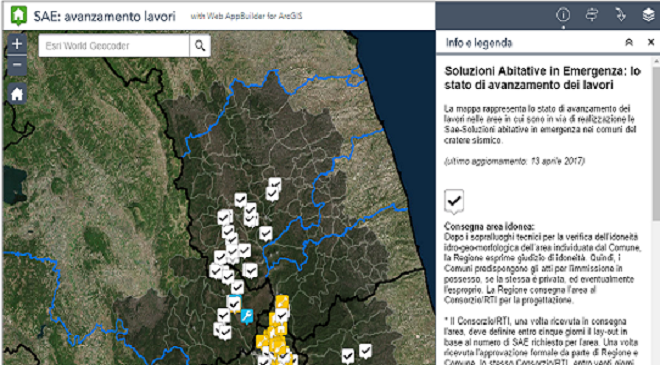Open the layer list widget

tap(648, 15)
